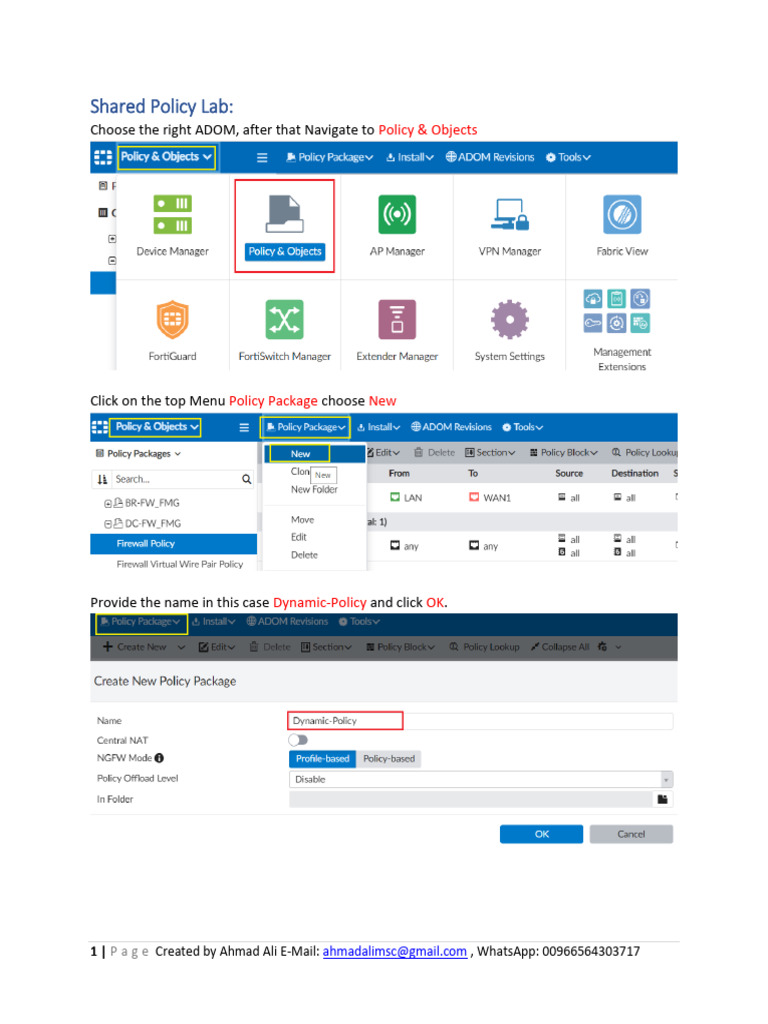
Task: Click the hamburger menu icon beside Policy Package in first screenshot
Action: (262, 157)
